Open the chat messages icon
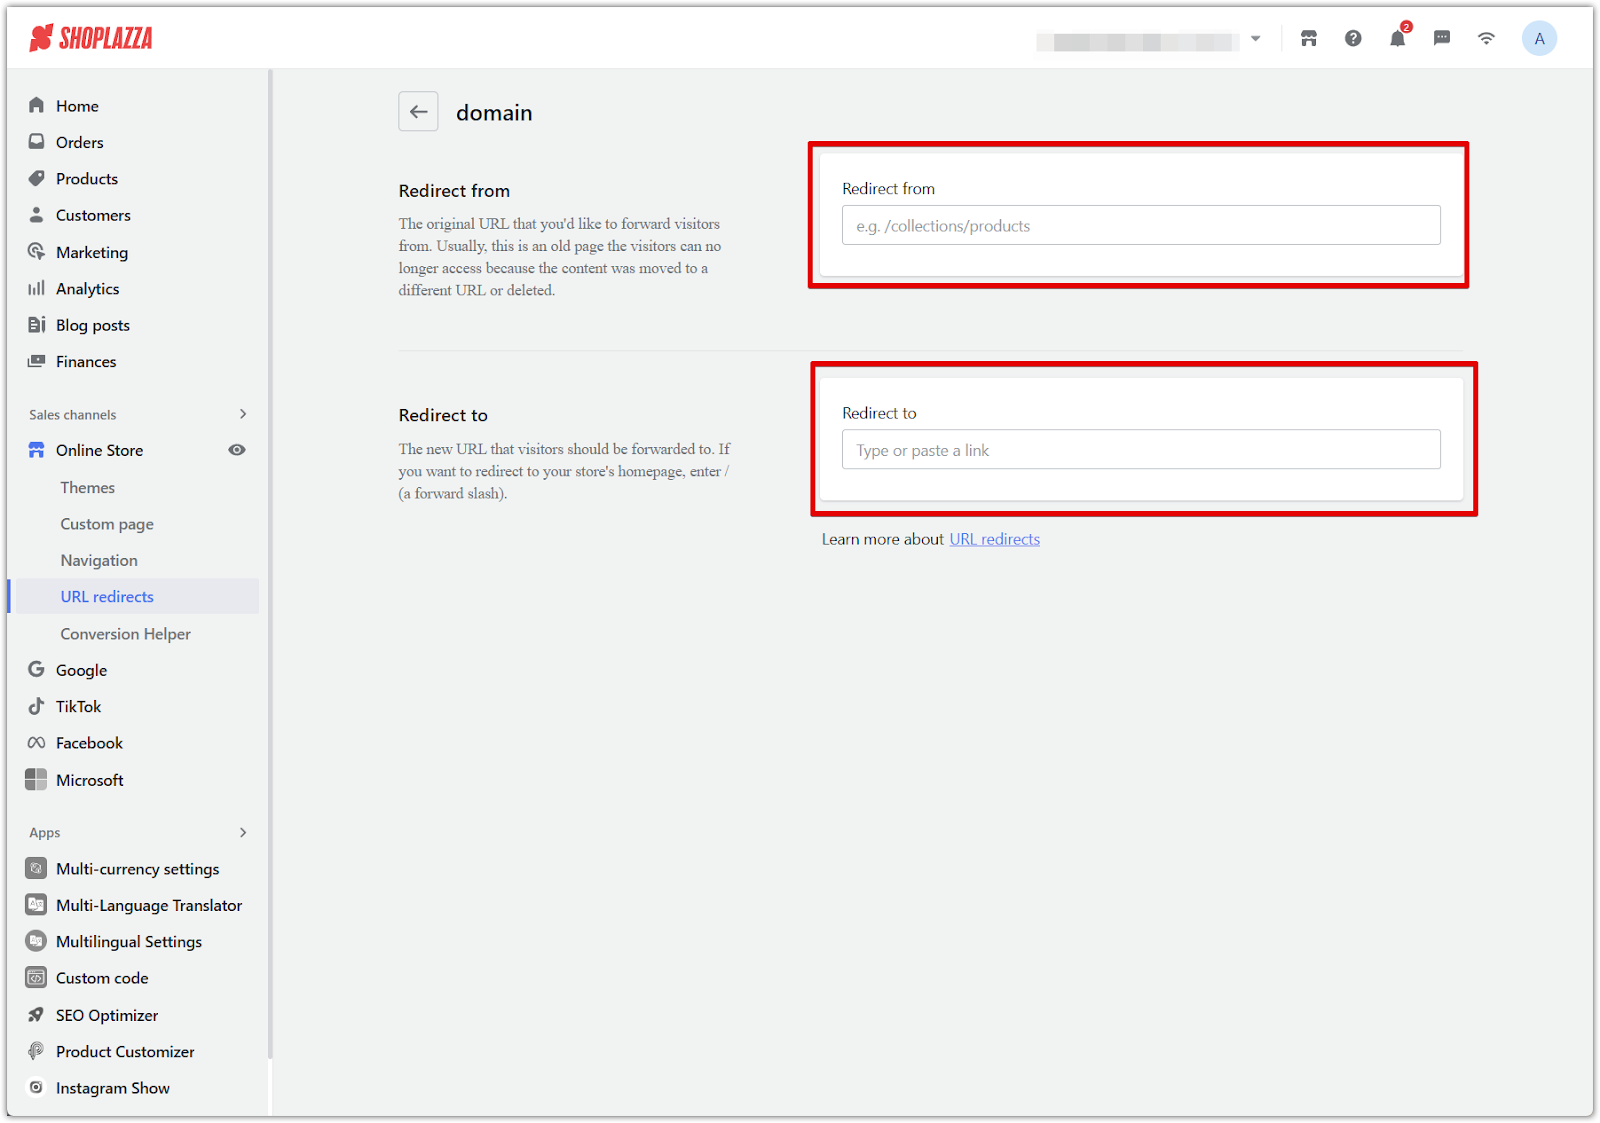The image size is (1600, 1123). tap(1442, 39)
